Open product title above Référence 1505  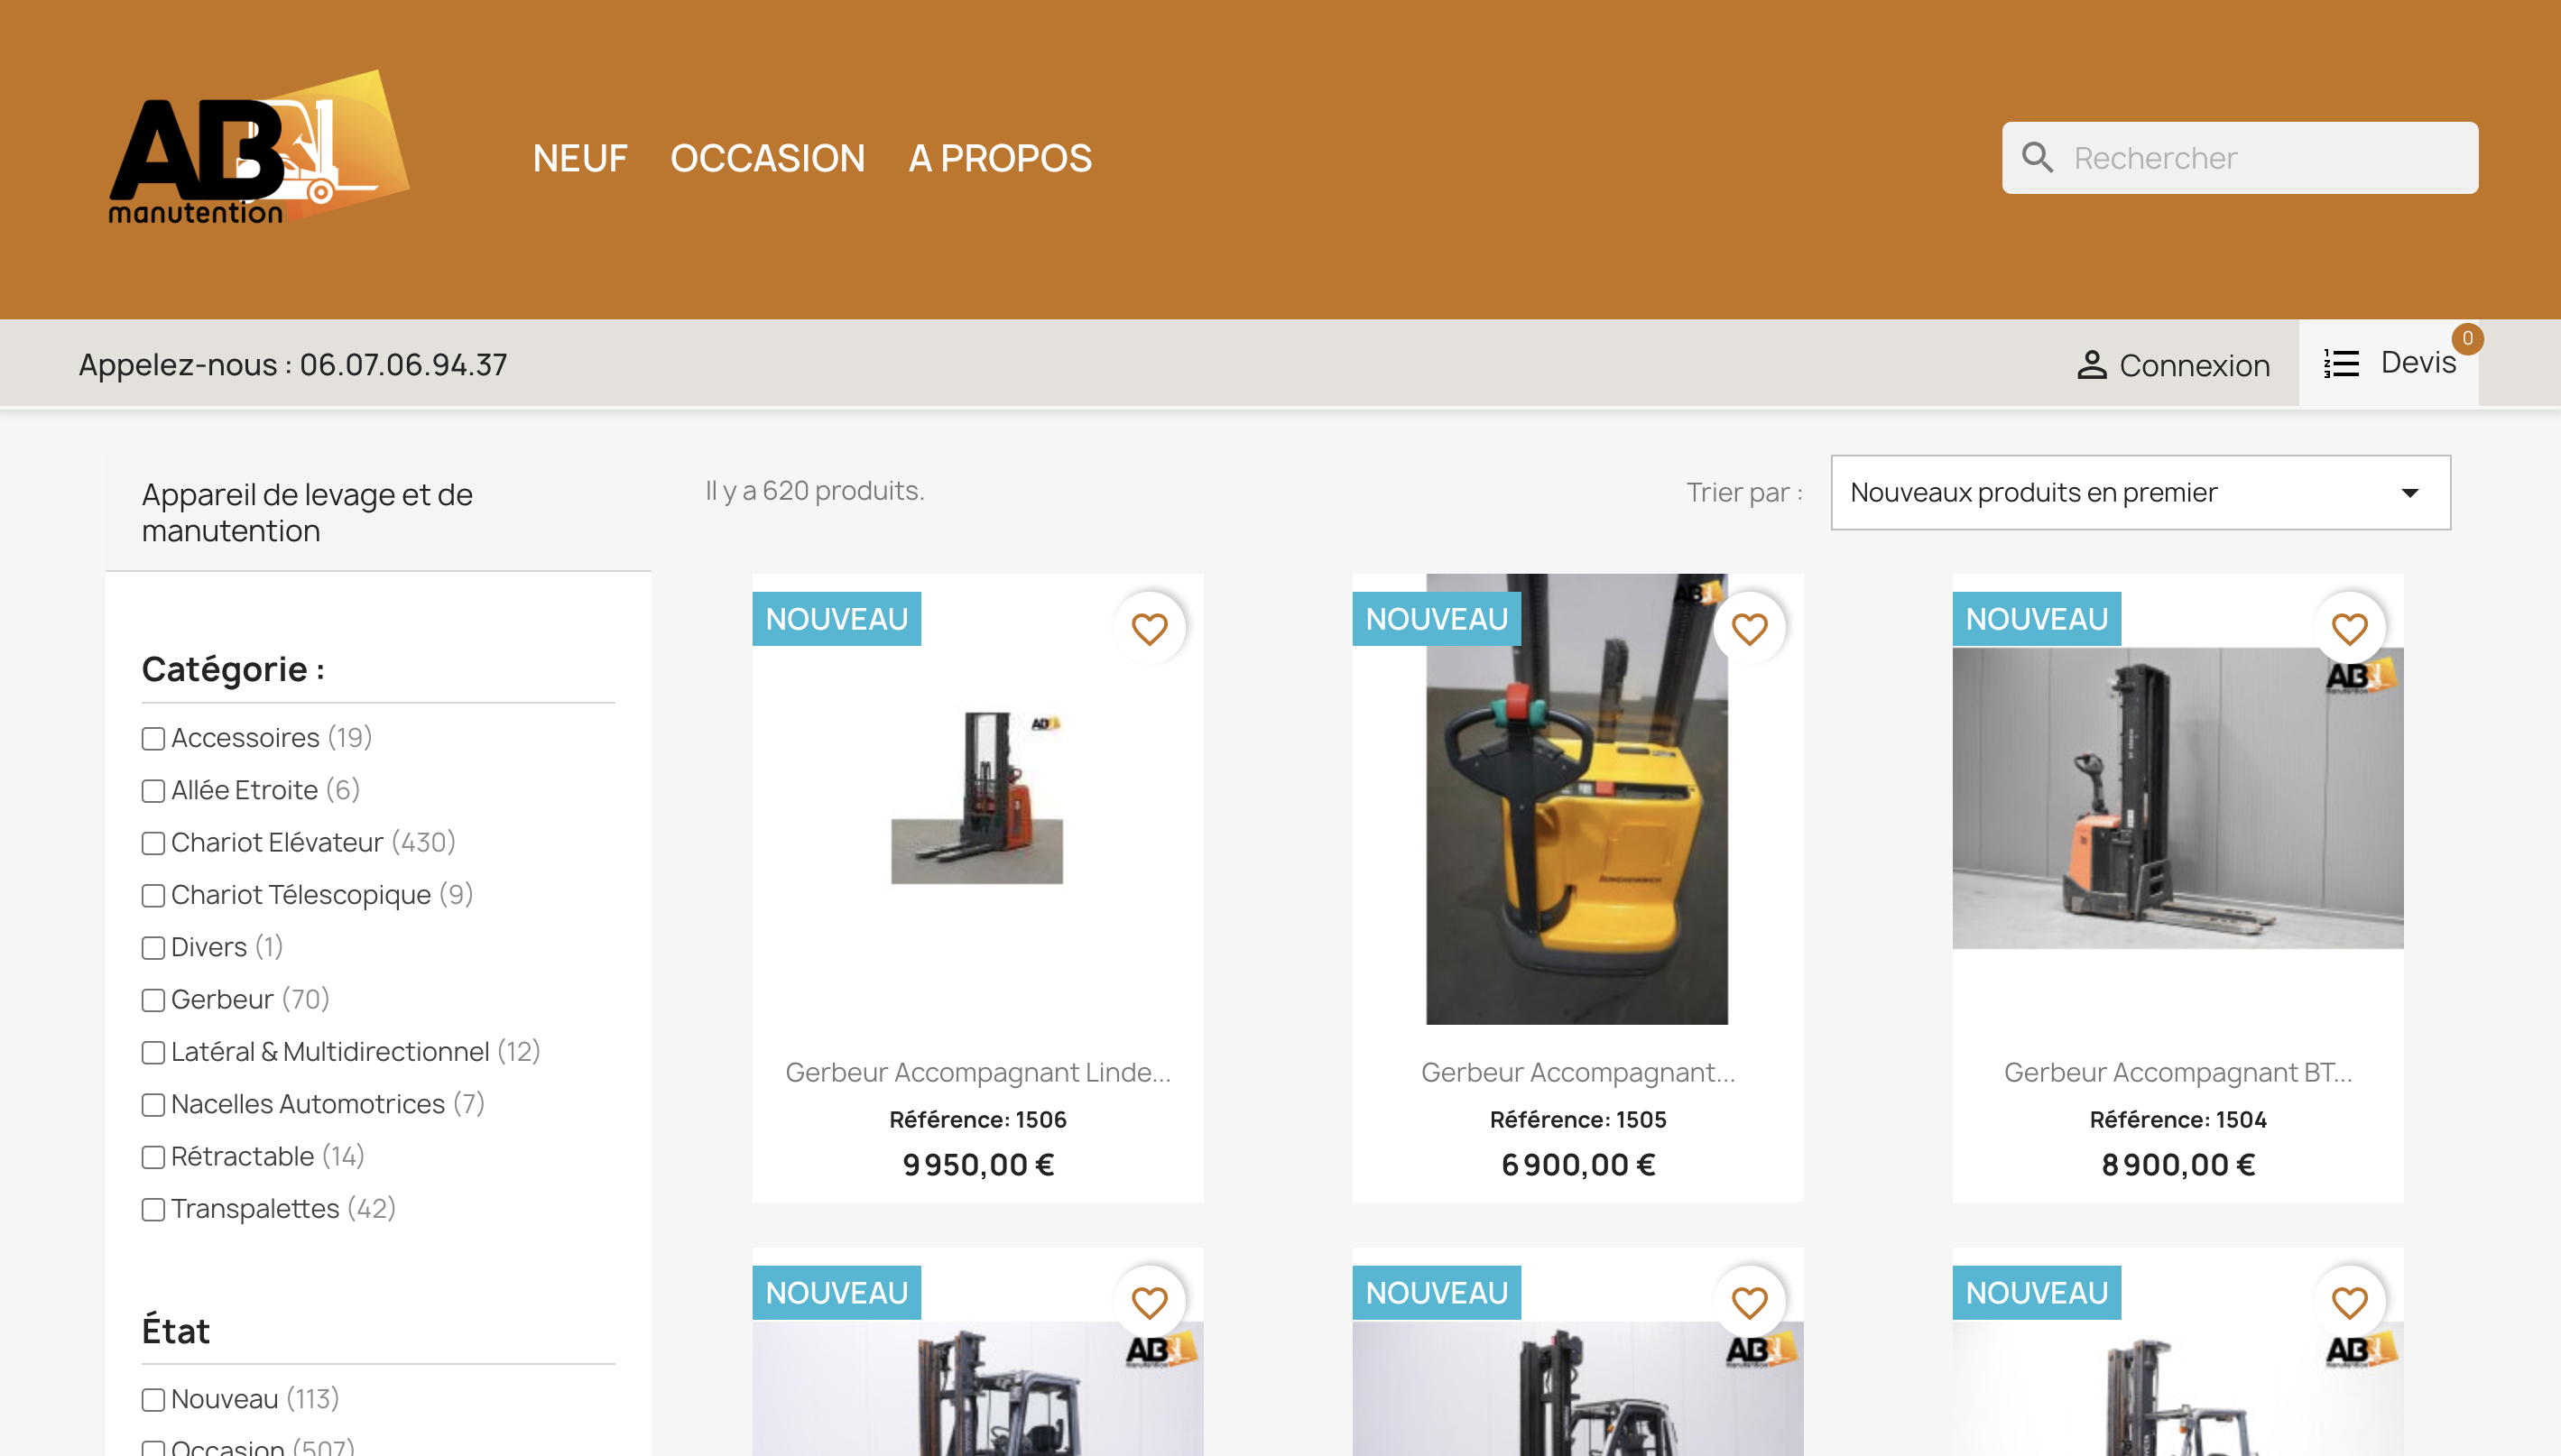pos(1578,1072)
